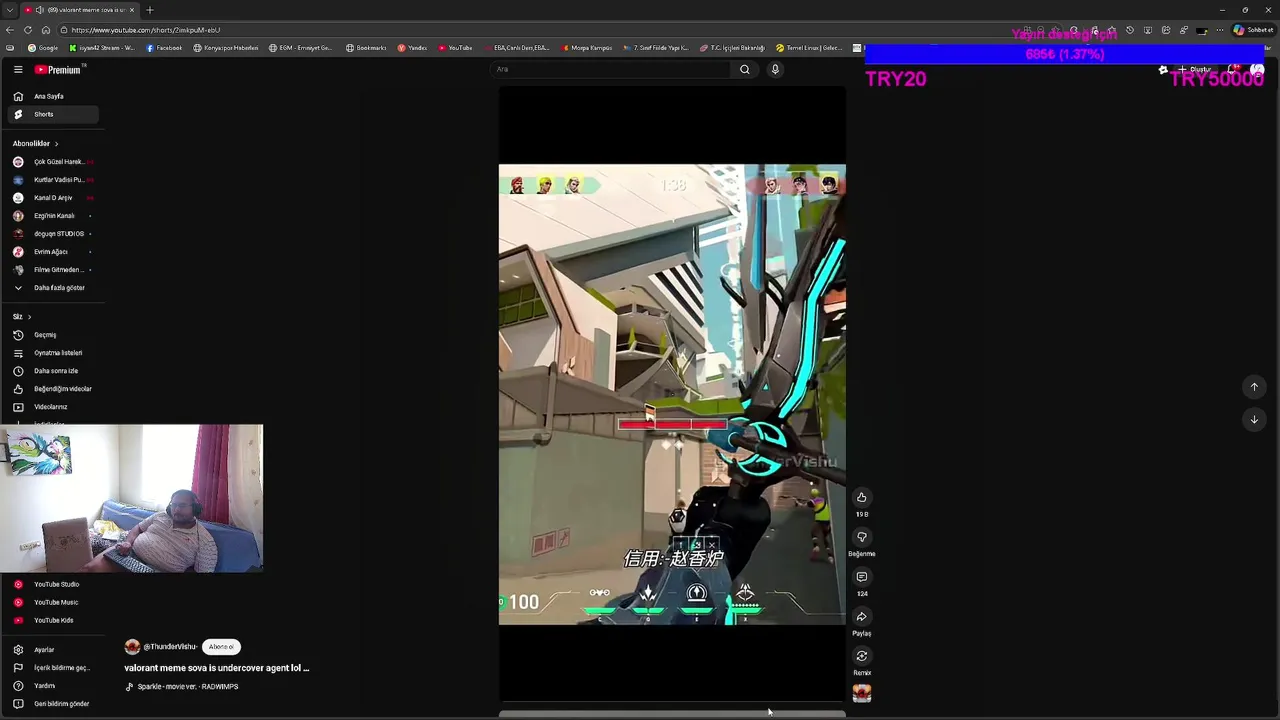Click the Short title valorant meme sova

(217, 668)
